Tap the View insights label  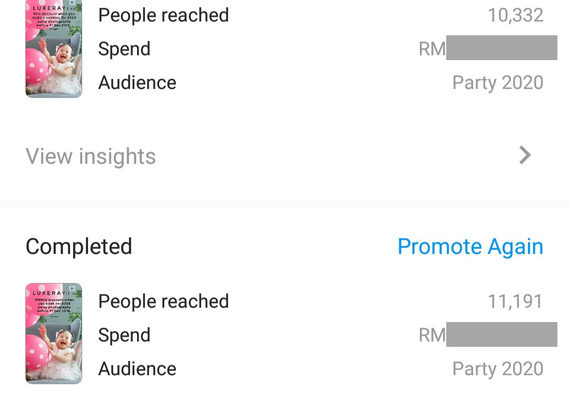pos(91,157)
